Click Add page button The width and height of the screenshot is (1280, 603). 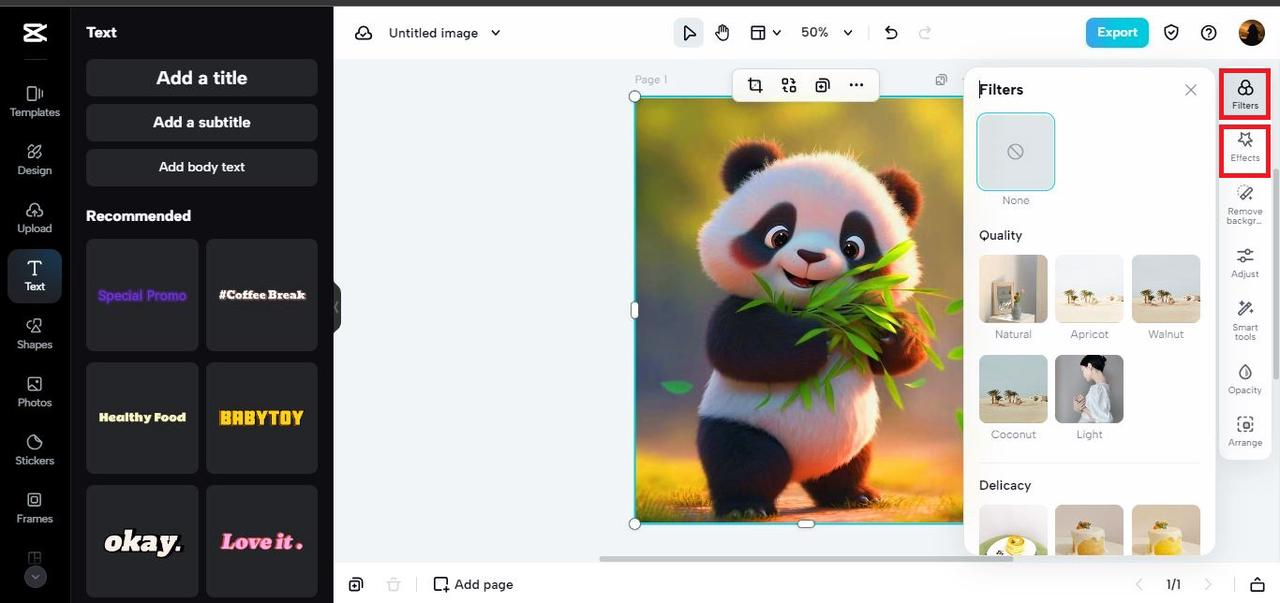point(473,585)
